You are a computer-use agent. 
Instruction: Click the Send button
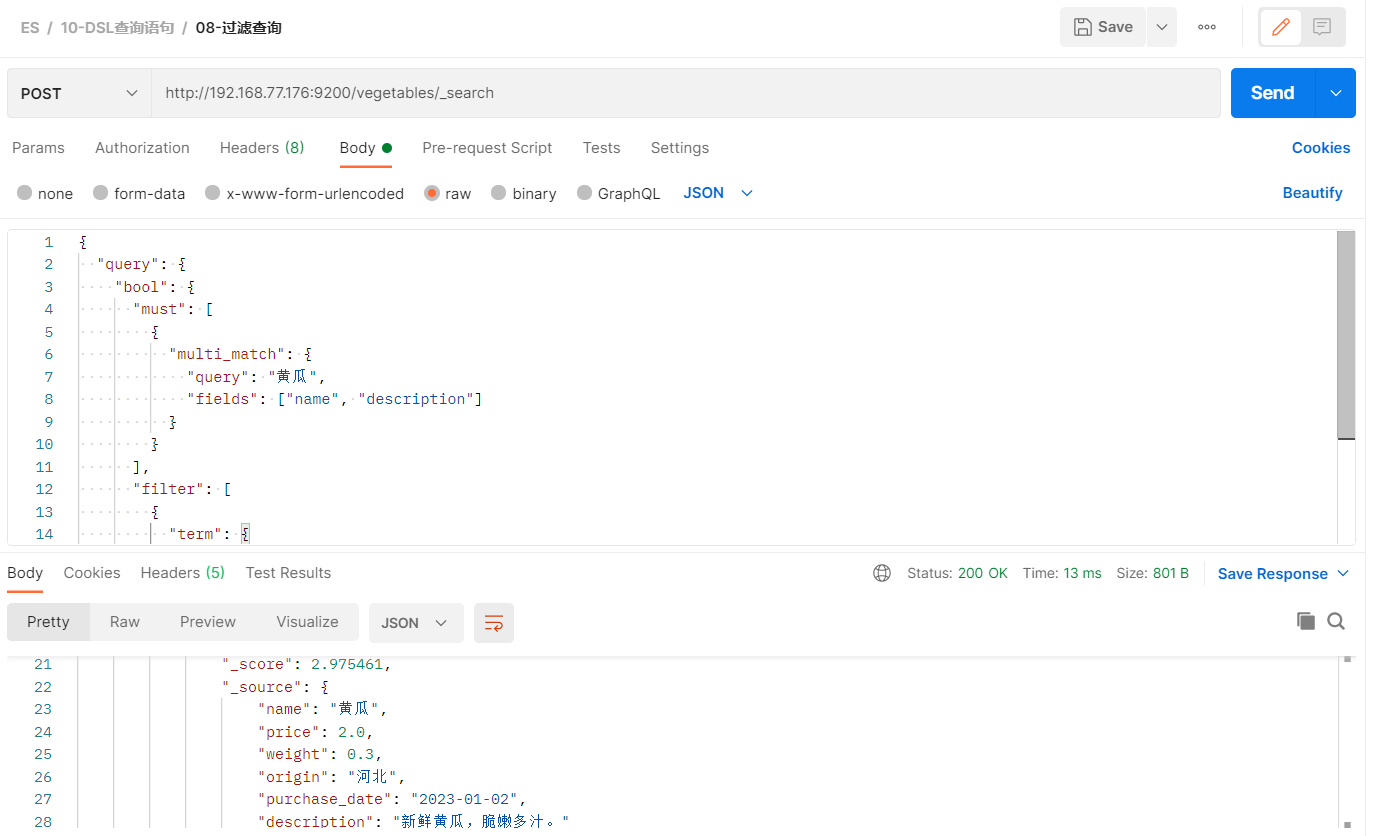click(x=1273, y=93)
